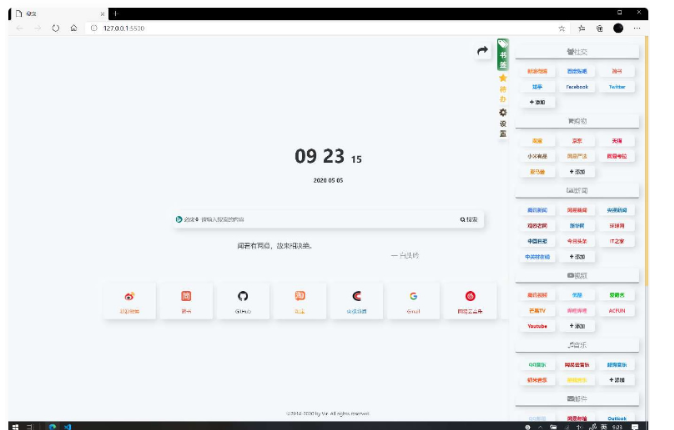The width and height of the screenshot is (674, 430).
Task: Open the browser three-dot menu
Action: pos(637,28)
